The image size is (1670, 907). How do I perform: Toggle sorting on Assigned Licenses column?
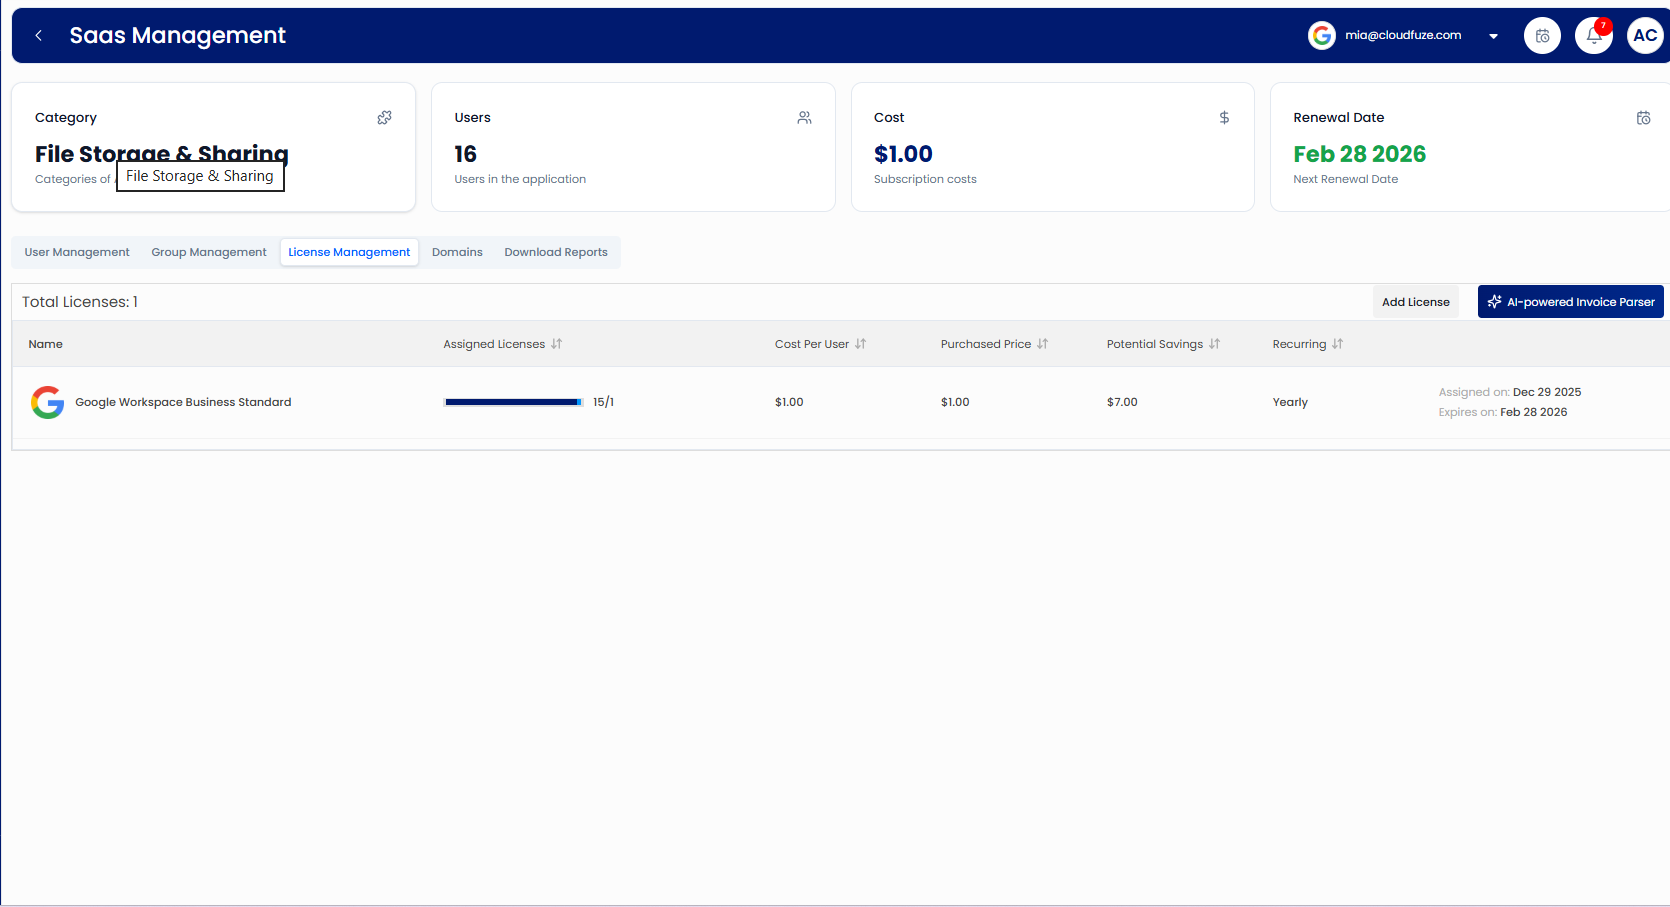(557, 343)
